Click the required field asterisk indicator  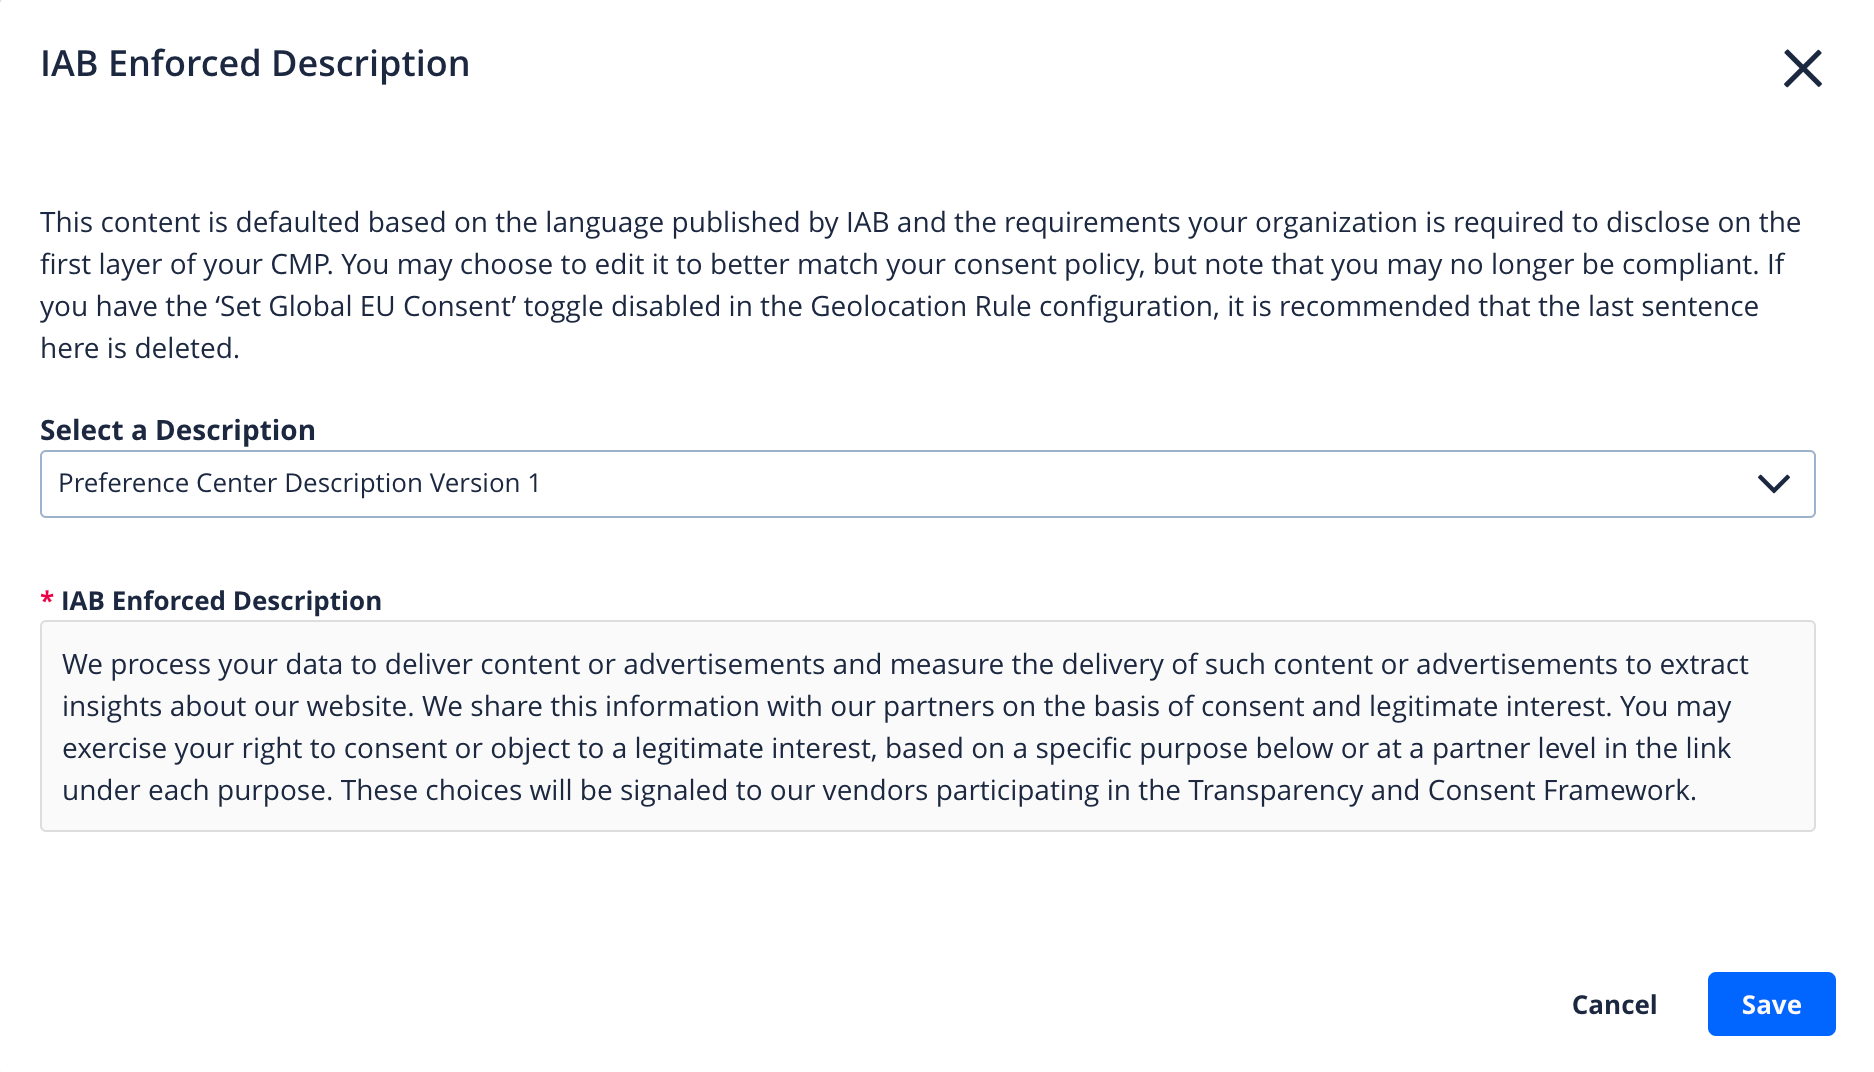(46, 599)
